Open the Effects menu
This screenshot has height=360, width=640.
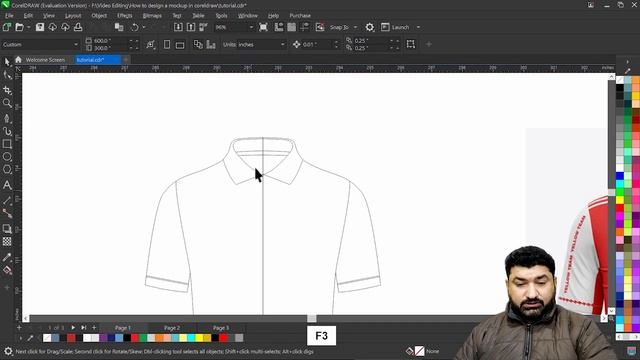[124, 16]
